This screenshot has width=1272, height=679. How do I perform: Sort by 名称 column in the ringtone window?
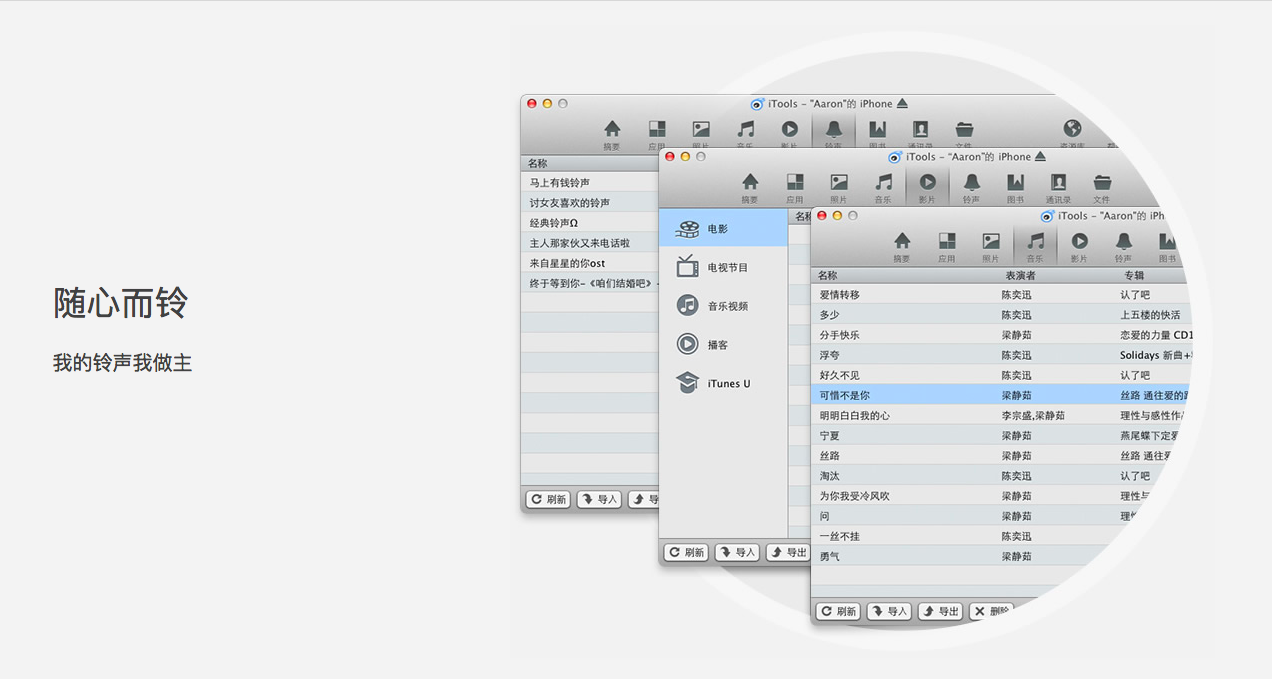[x=538, y=163]
